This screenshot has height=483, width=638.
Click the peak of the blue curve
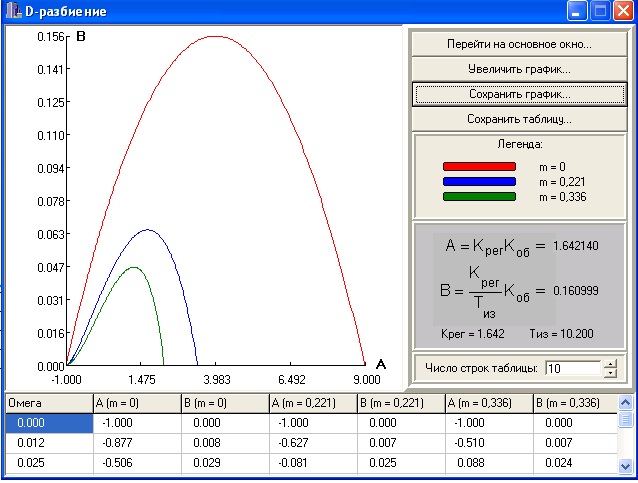point(148,230)
